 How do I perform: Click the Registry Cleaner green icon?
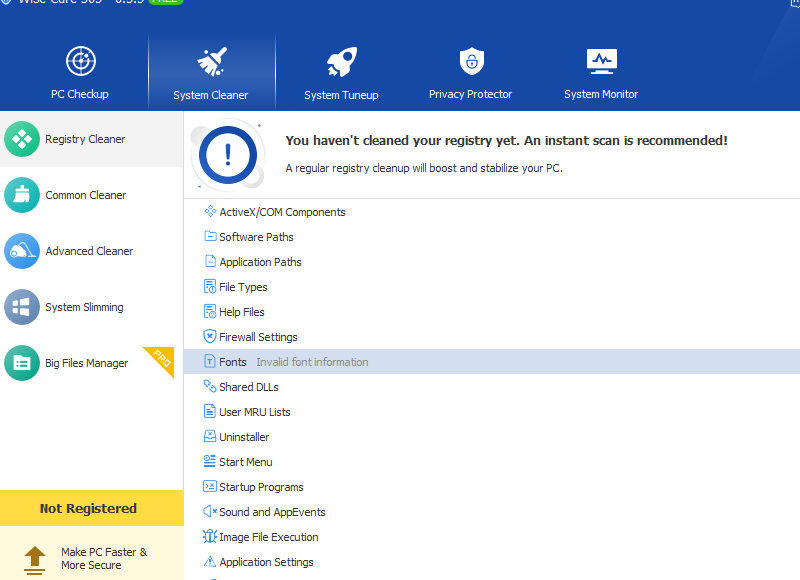22,139
